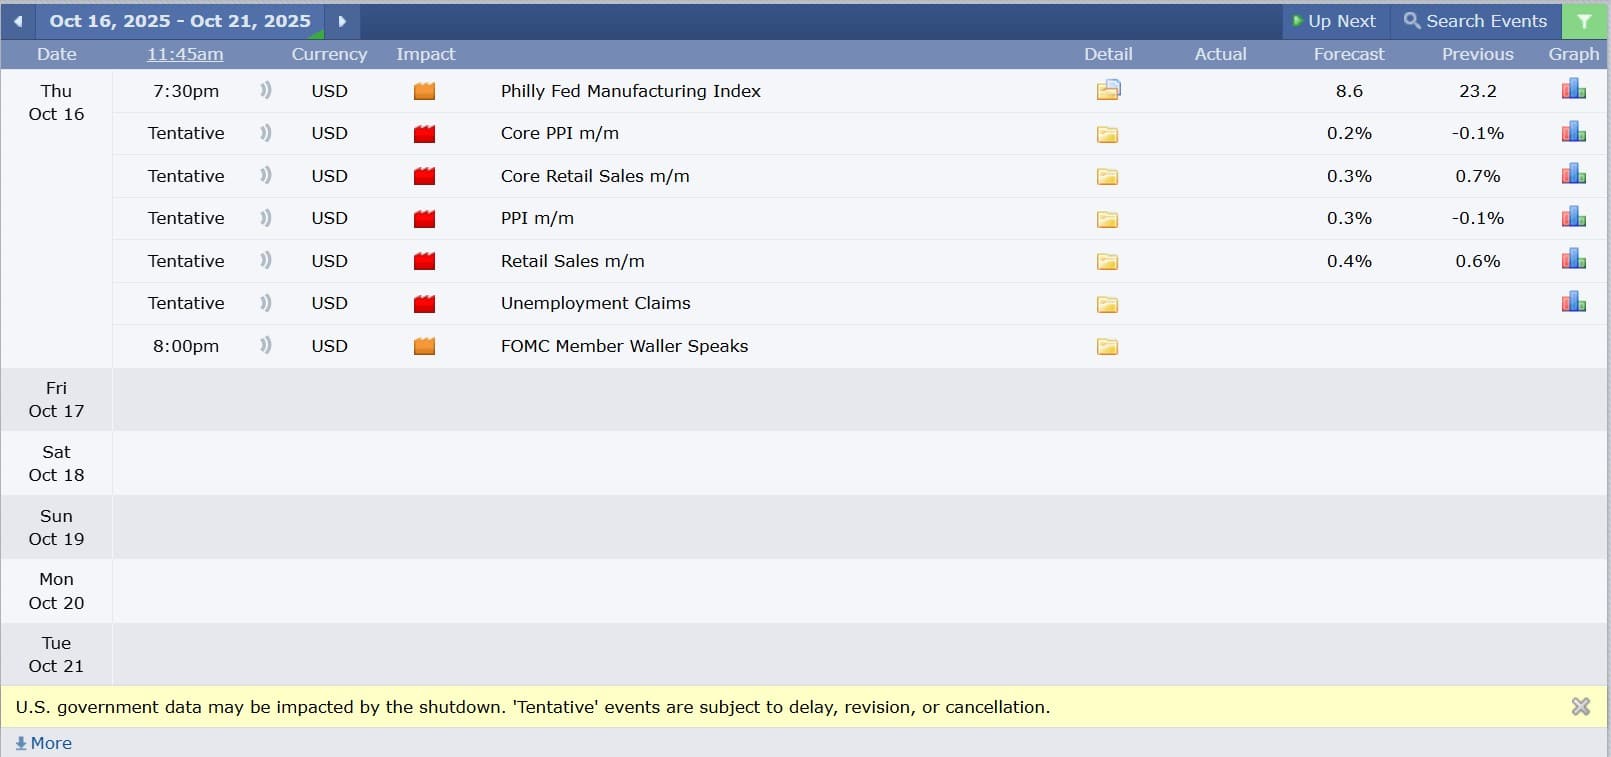1611x757 pixels.
Task: Click the Up Next button
Action: click(1334, 21)
